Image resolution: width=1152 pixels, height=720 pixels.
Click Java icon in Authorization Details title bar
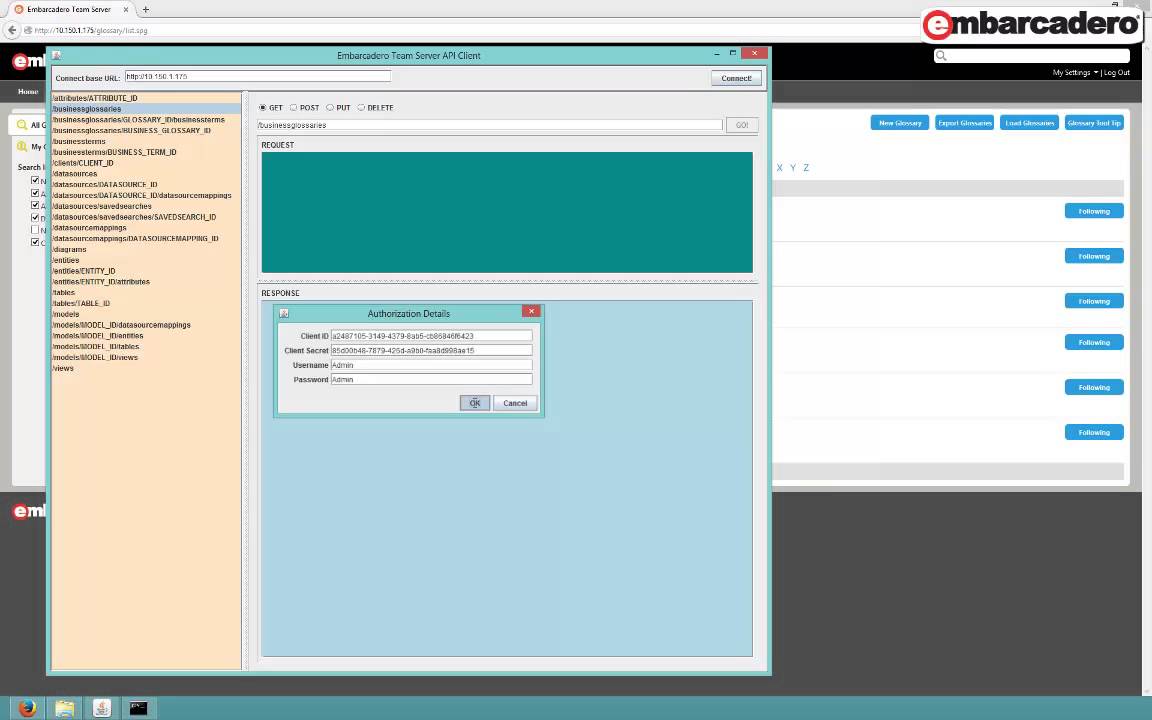click(x=284, y=314)
